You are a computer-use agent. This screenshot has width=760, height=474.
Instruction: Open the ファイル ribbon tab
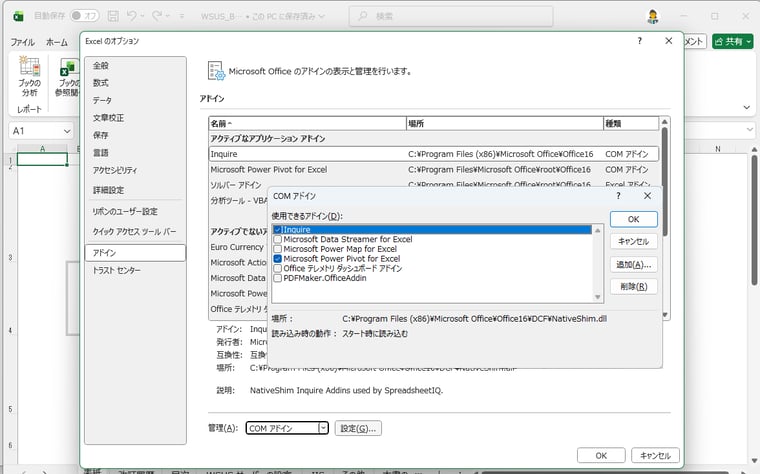tap(22, 42)
